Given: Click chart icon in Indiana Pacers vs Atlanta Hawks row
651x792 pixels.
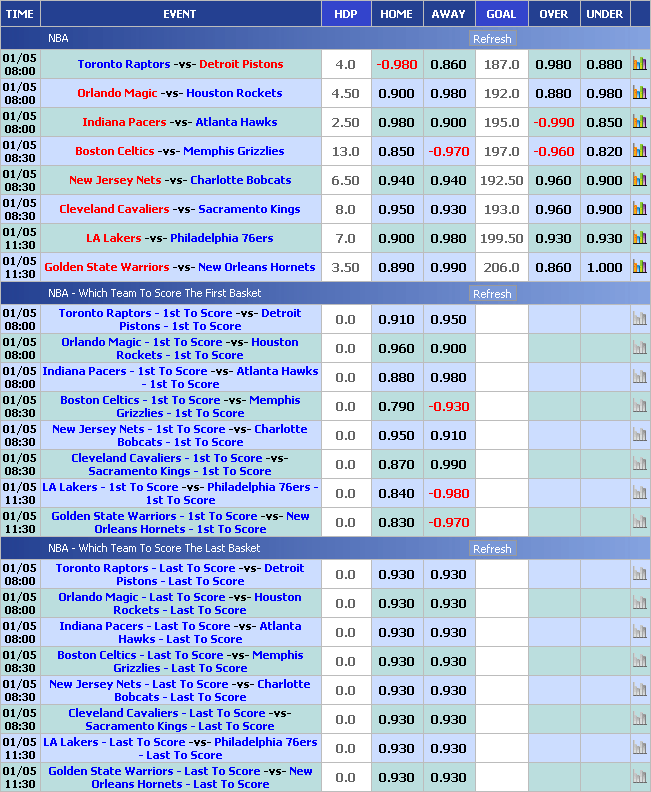Looking at the screenshot, I should pyautogui.click(x=639, y=122).
